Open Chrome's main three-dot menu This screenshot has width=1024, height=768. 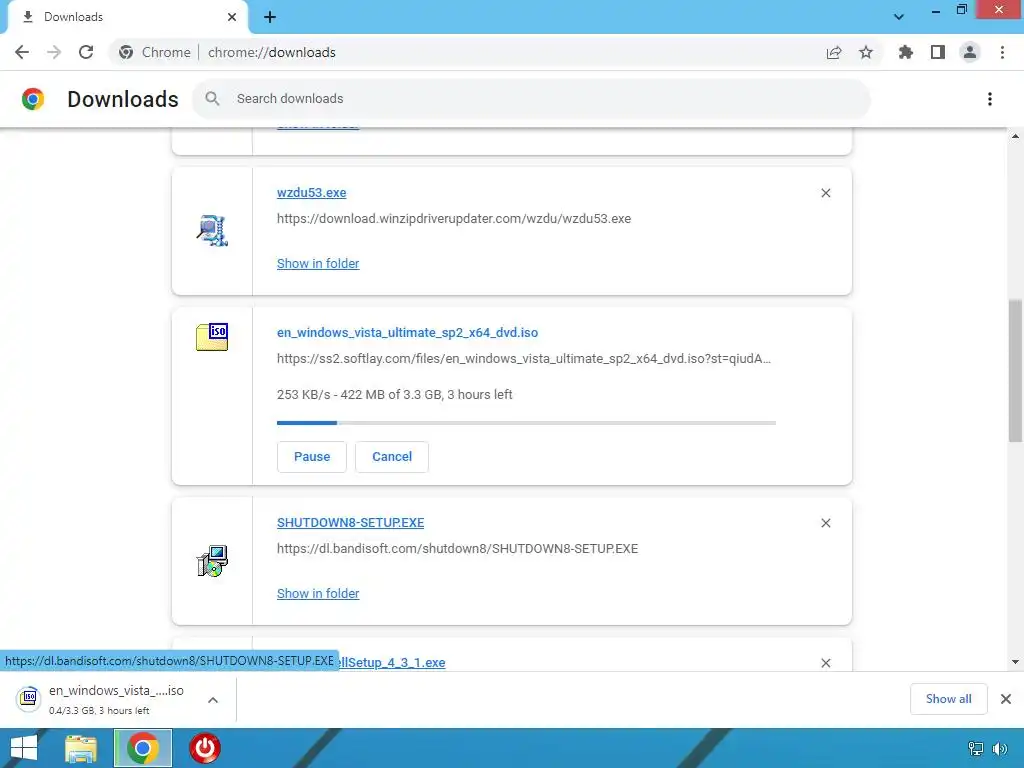click(x=1002, y=52)
